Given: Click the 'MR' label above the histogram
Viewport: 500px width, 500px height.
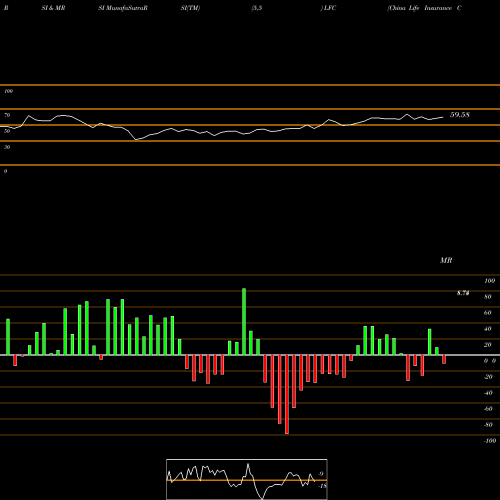Looking at the screenshot, I should point(446,260).
